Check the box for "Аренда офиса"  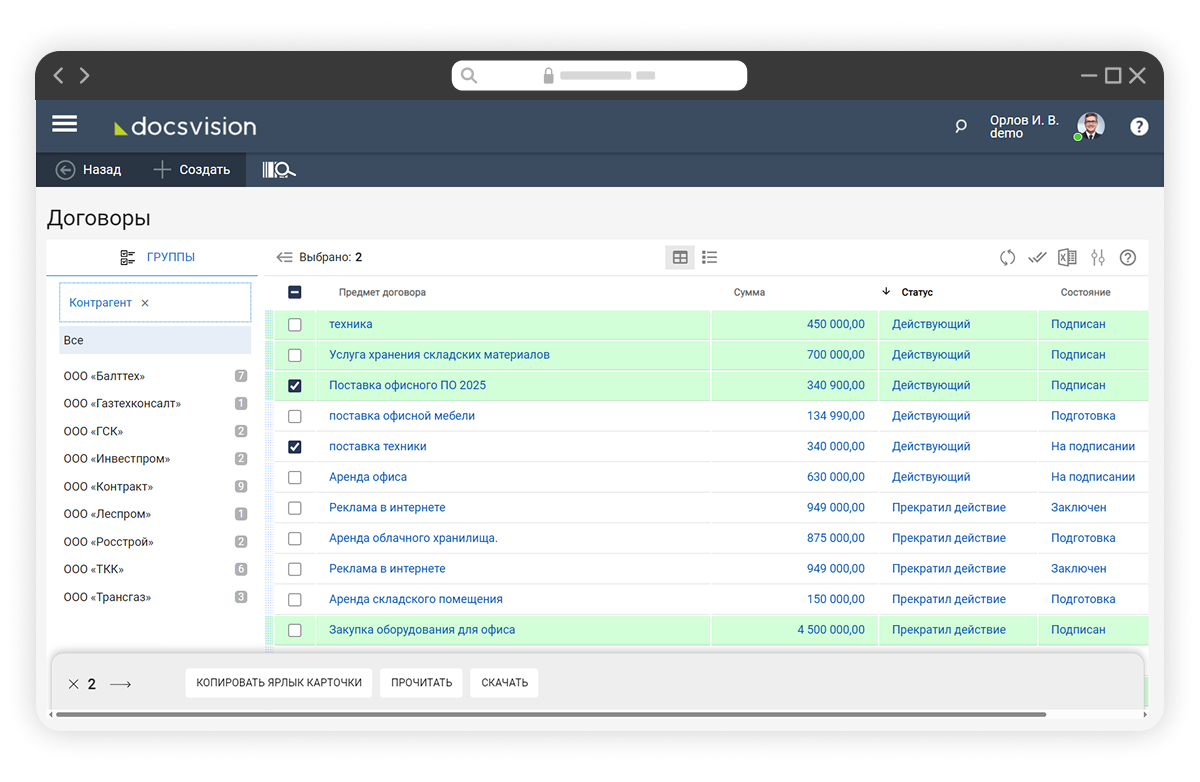tap(295, 478)
